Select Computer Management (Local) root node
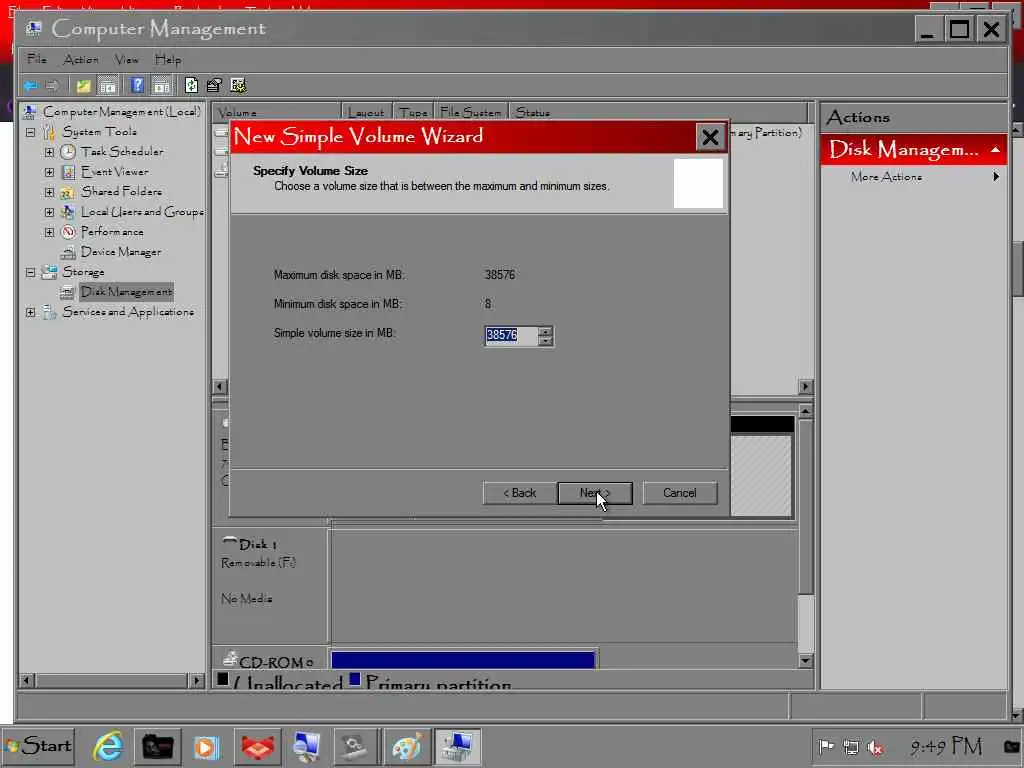This screenshot has width=1024, height=768. pos(122,112)
